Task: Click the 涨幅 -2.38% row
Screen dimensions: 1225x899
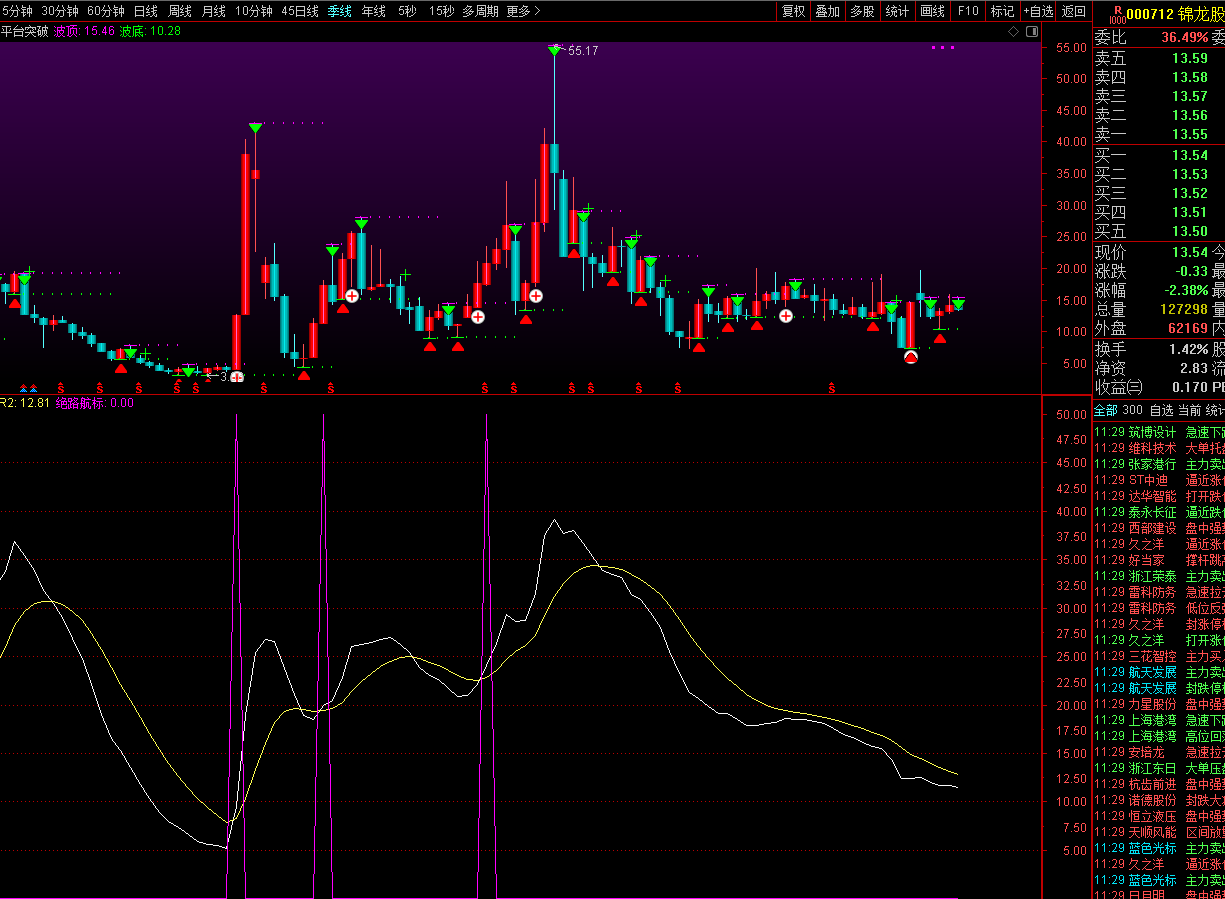Action: tap(1158, 290)
